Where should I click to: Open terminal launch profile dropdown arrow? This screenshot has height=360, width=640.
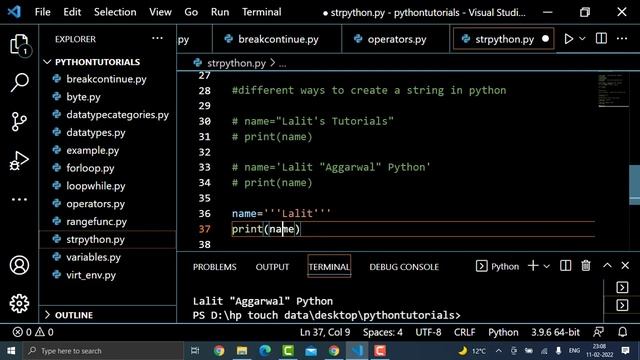(x=547, y=266)
